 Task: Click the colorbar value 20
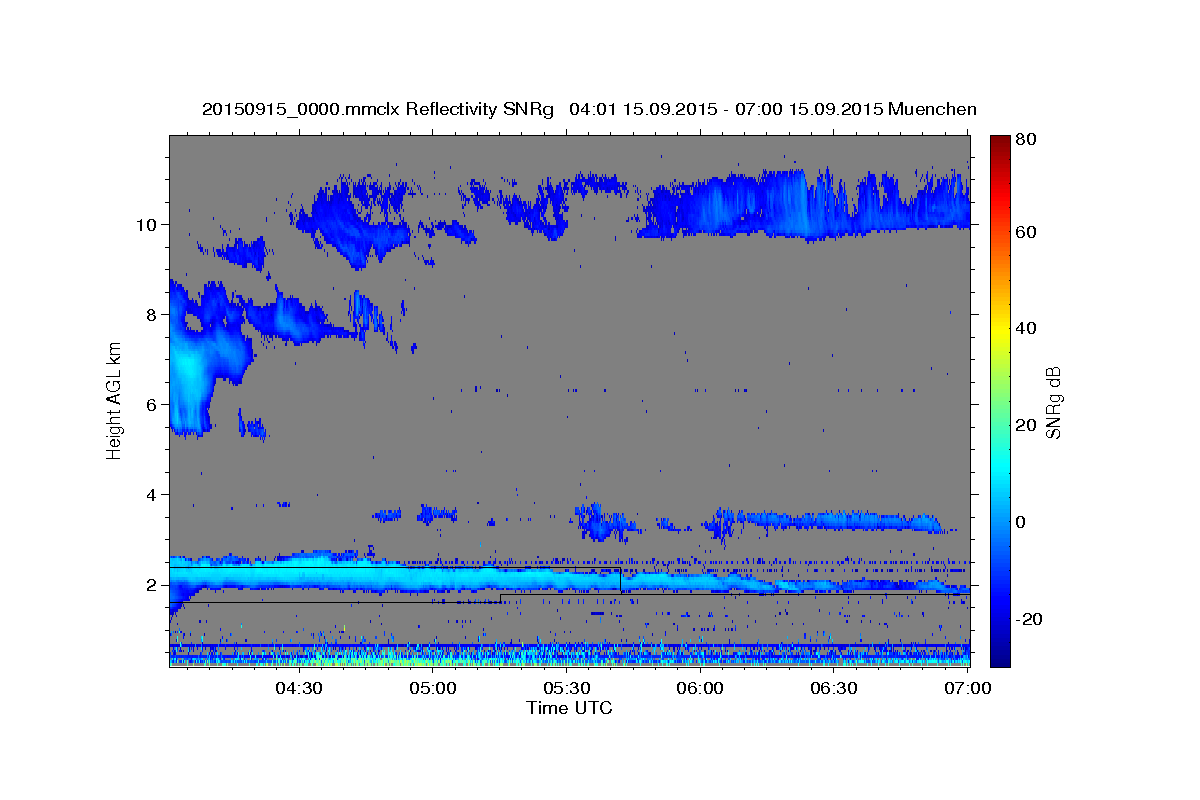coord(1026,425)
